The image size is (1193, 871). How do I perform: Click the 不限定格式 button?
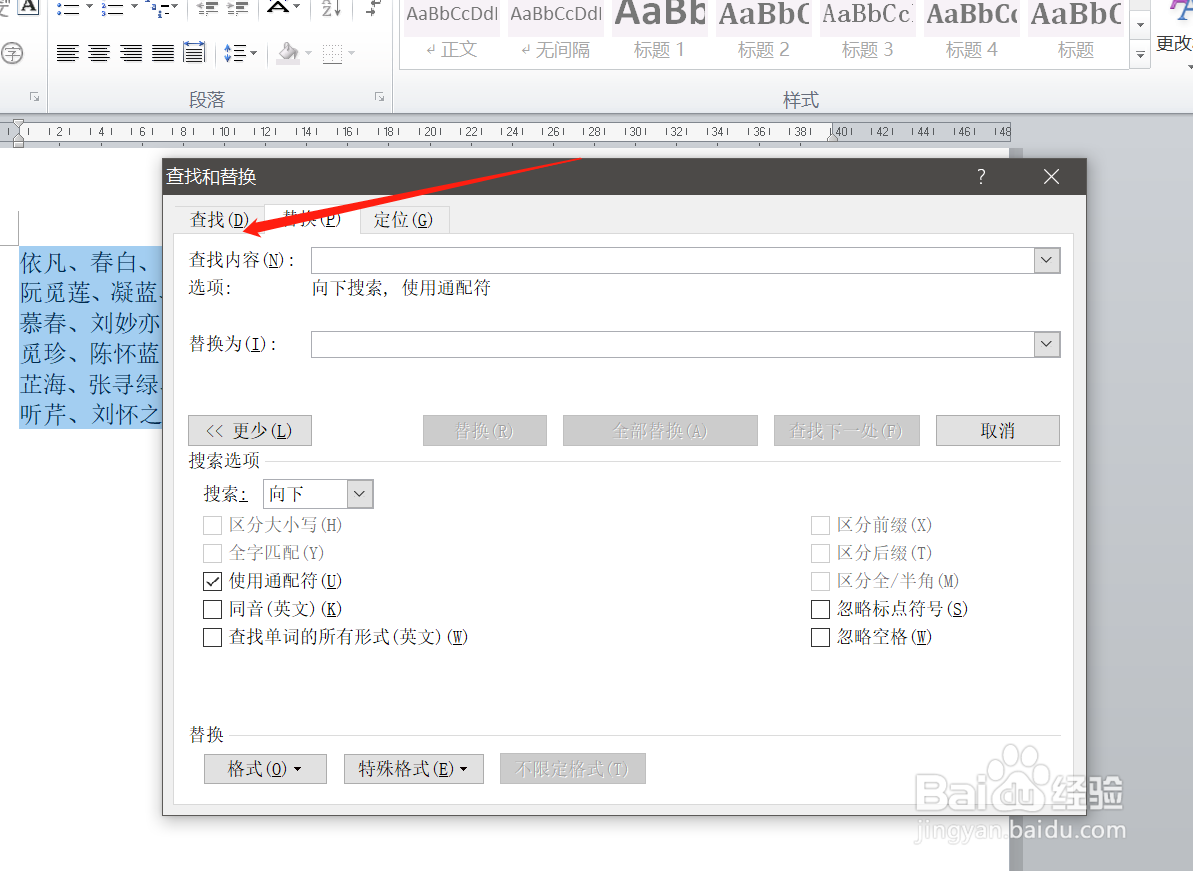[573, 769]
